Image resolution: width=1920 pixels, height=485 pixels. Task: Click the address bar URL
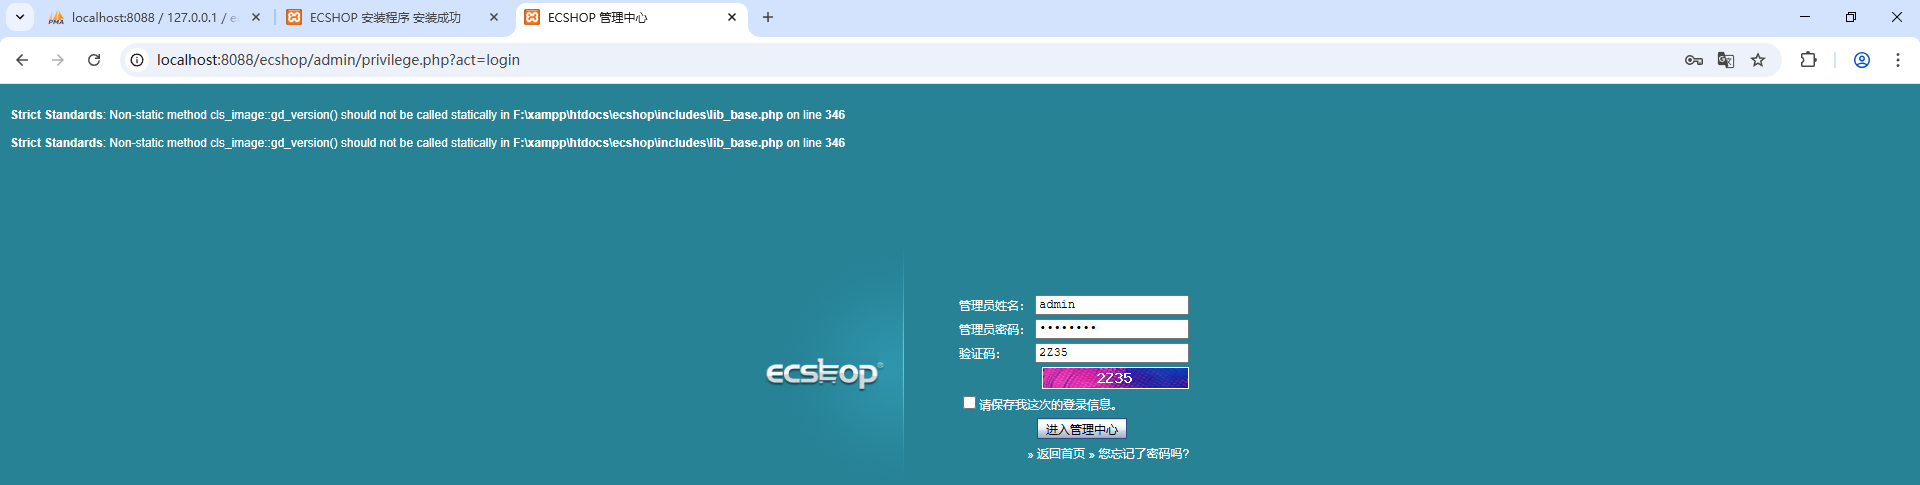(x=338, y=60)
